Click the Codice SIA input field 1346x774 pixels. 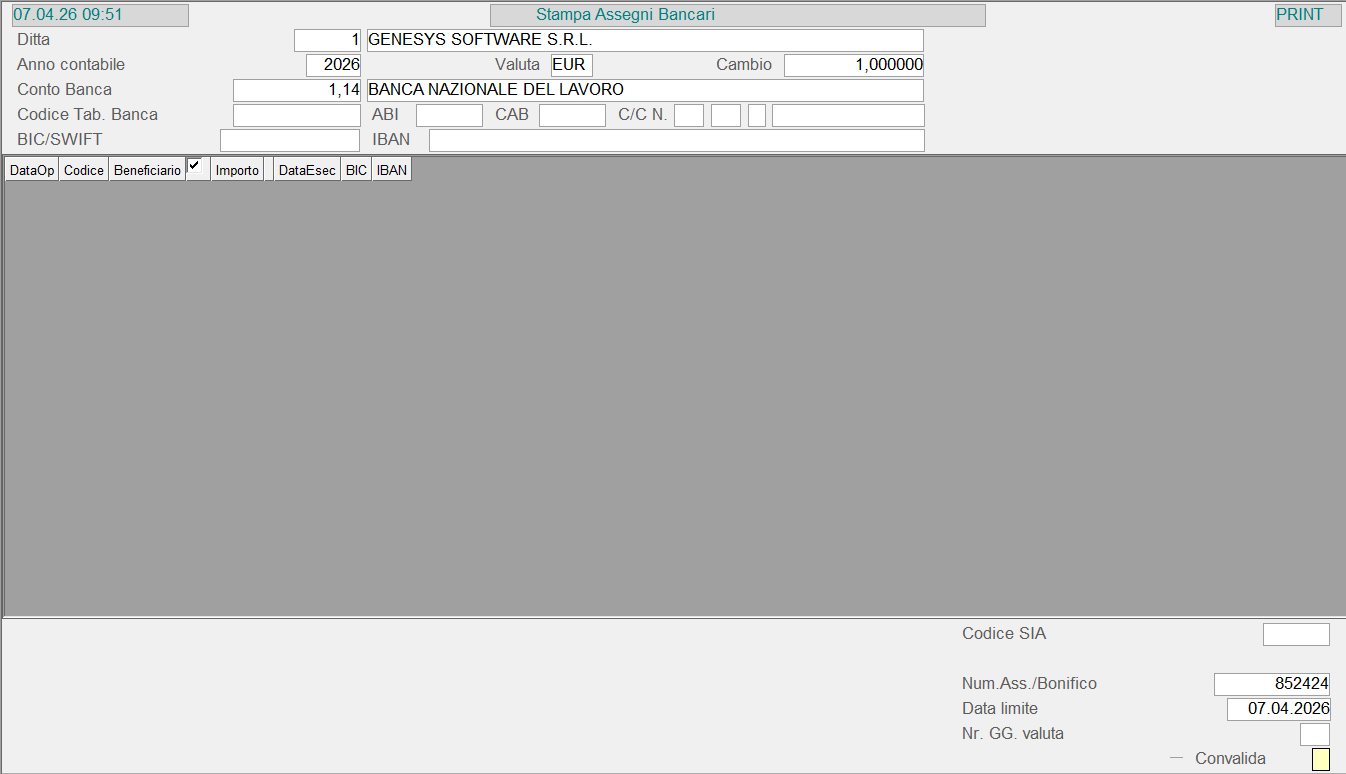tap(1296, 634)
